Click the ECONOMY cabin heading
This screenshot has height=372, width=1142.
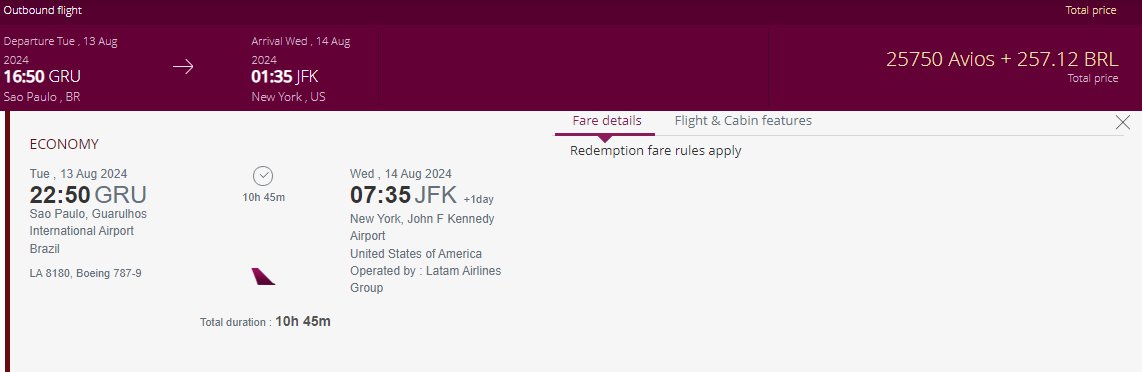[x=64, y=144]
